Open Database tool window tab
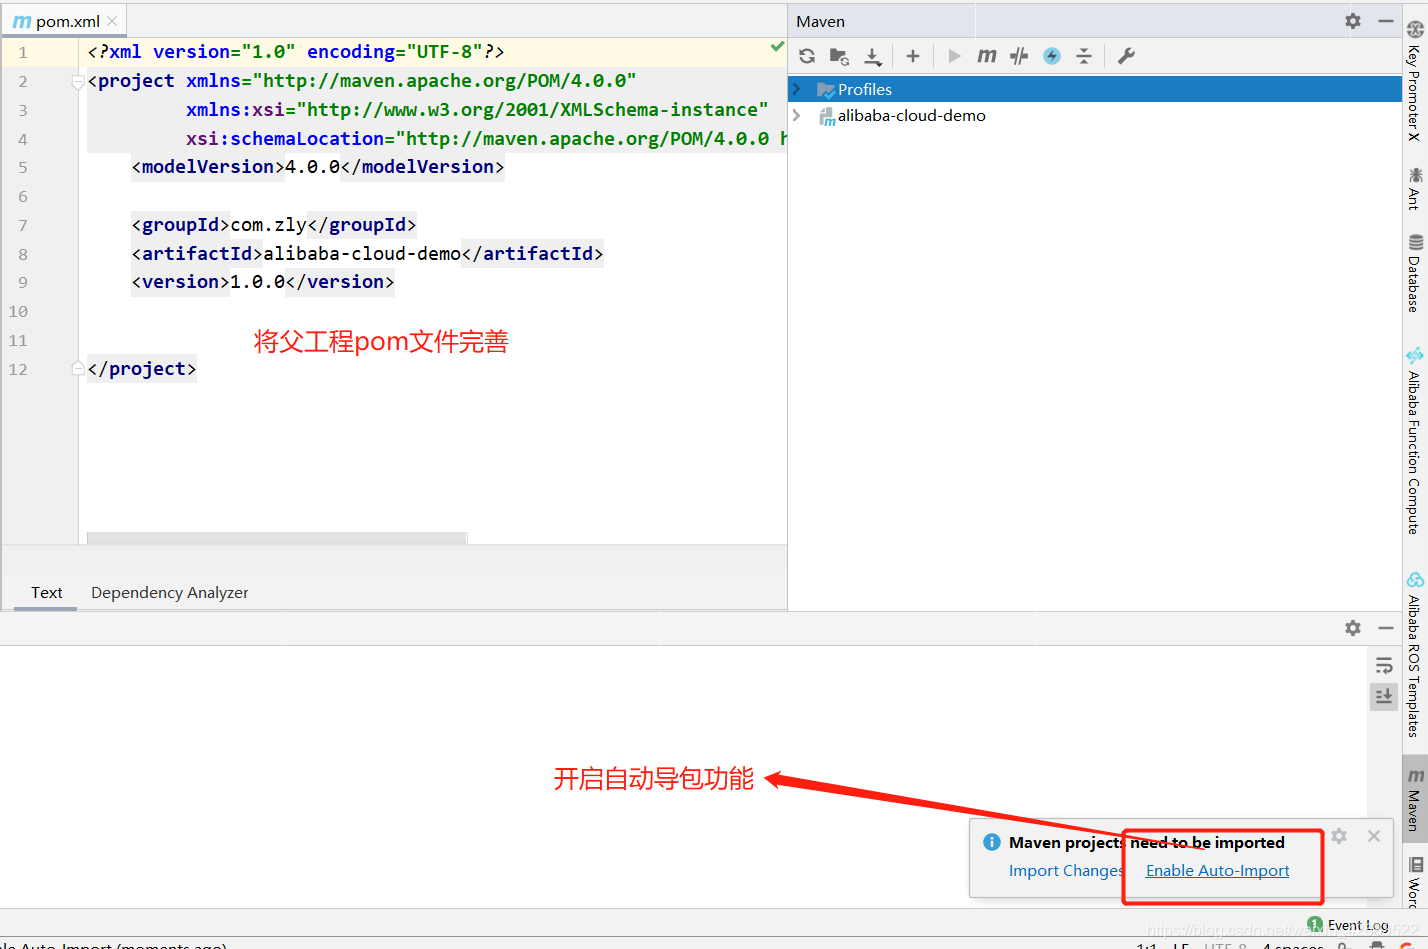The height and width of the screenshot is (949, 1428). (x=1414, y=273)
